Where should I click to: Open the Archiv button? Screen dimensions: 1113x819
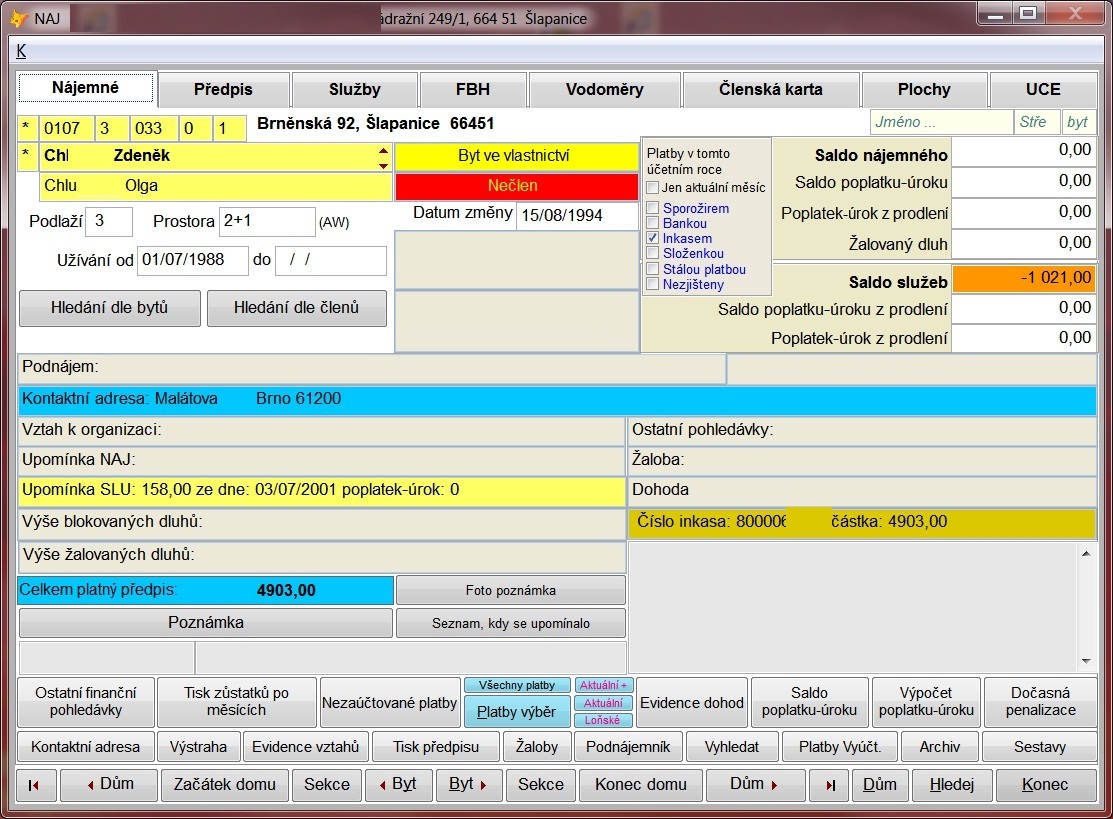pos(940,747)
